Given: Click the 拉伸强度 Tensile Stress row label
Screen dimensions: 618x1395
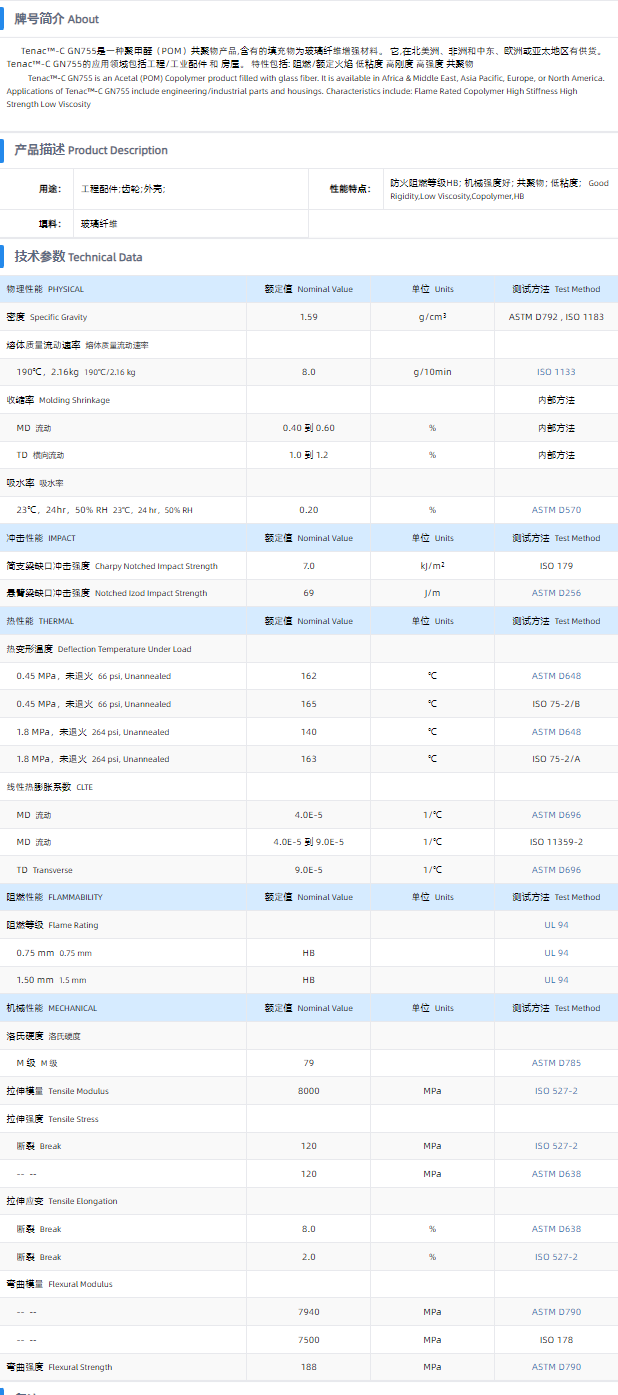Looking at the screenshot, I should (x=52, y=1119).
